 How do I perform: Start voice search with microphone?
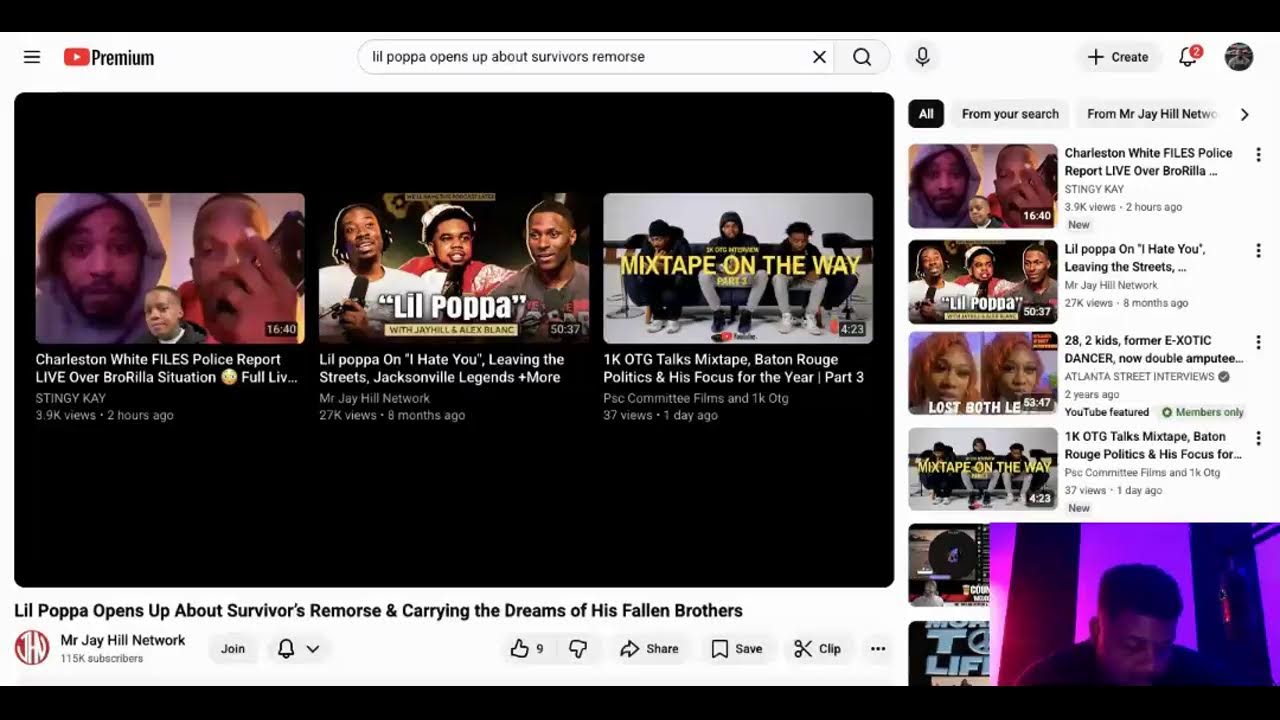(922, 57)
